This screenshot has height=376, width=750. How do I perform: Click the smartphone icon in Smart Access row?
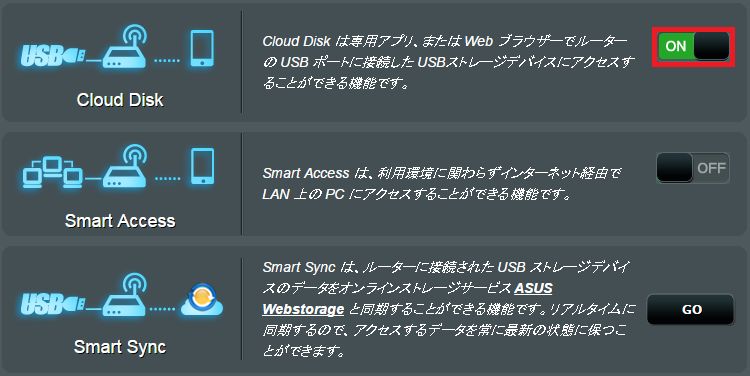pos(202,166)
